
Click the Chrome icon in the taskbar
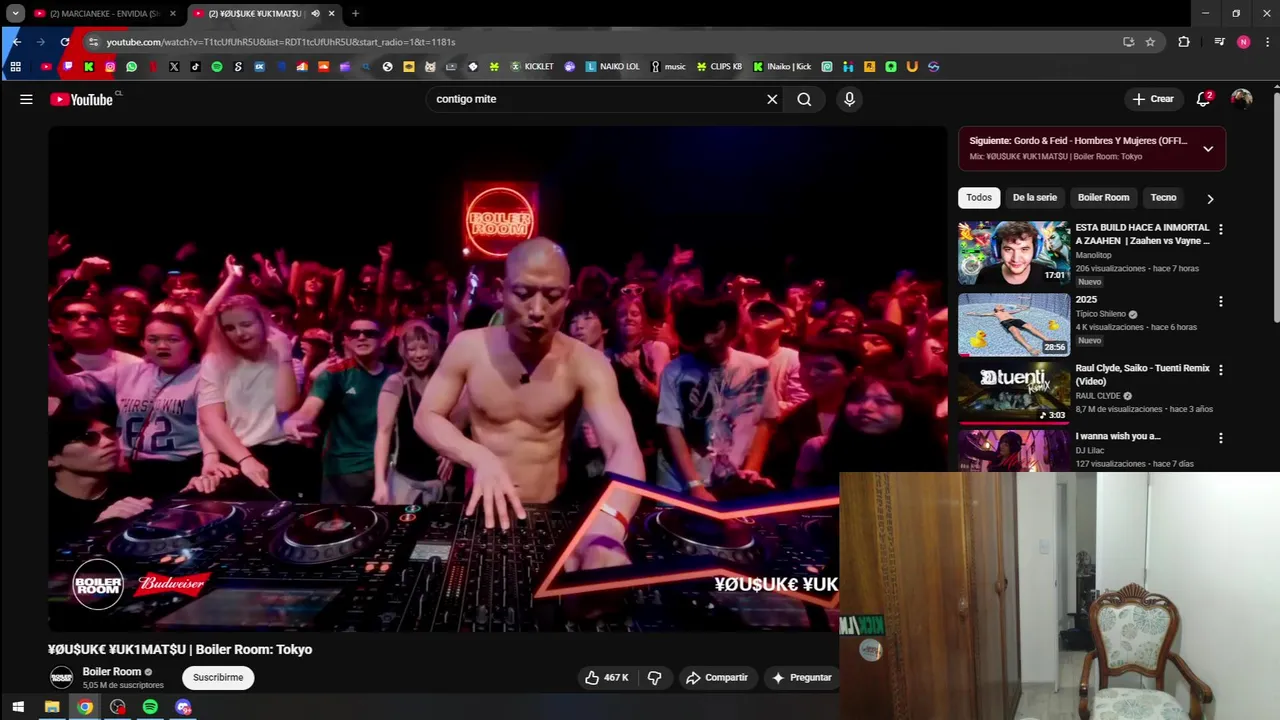pos(85,707)
